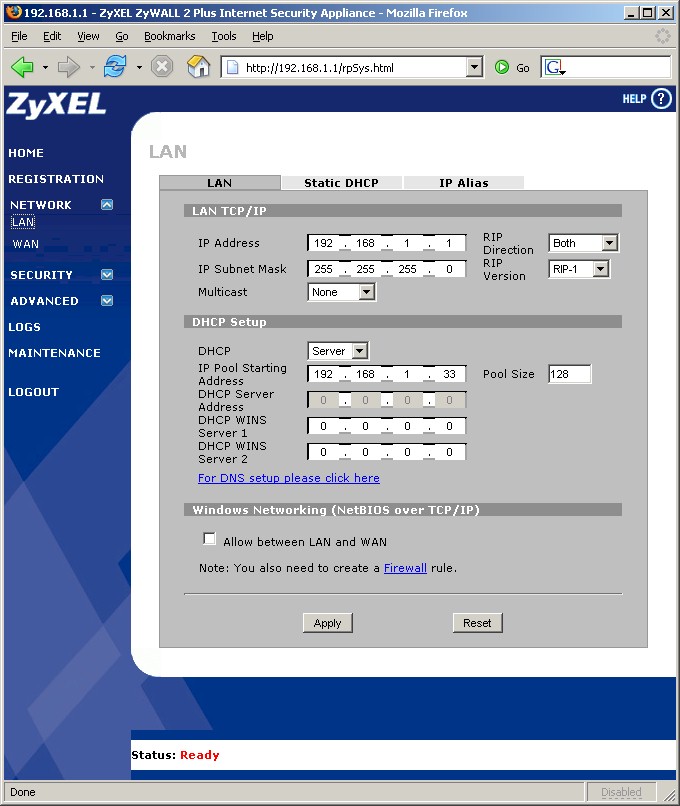Select WAN under NETWORK in sidebar

pyautogui.click(x=26, y=244)
